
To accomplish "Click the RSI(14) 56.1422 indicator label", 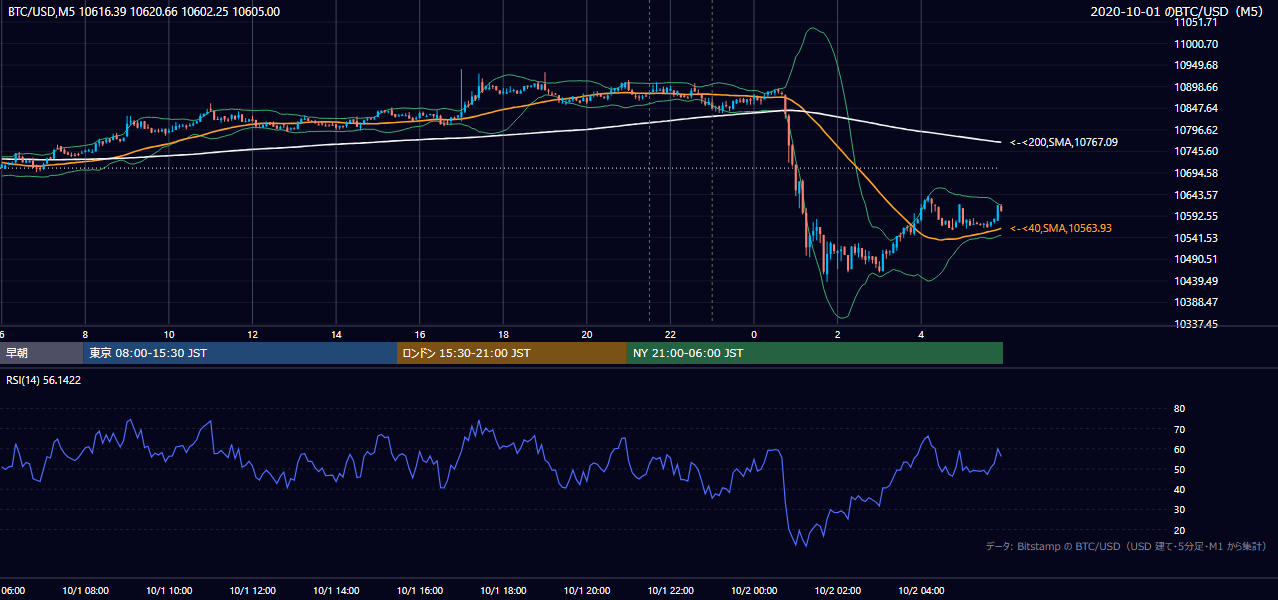I will 44,380.
